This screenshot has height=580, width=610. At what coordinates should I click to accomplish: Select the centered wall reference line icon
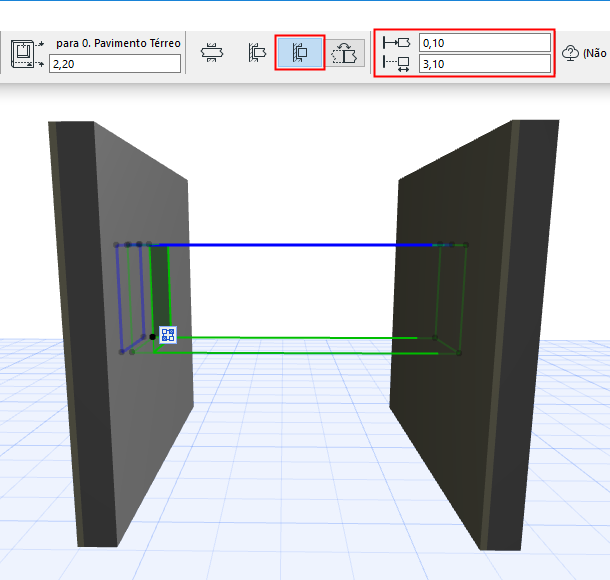(x=212, y=53)
